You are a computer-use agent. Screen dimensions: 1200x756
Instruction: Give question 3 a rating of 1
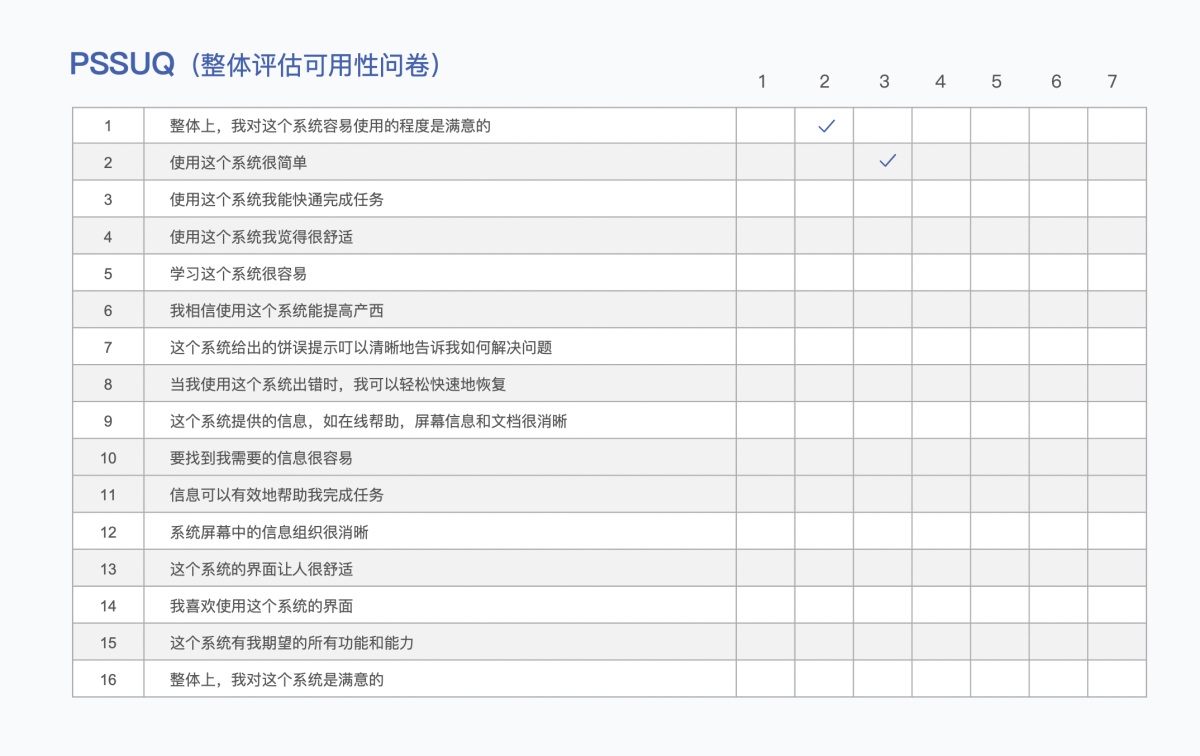coord(766,198)
